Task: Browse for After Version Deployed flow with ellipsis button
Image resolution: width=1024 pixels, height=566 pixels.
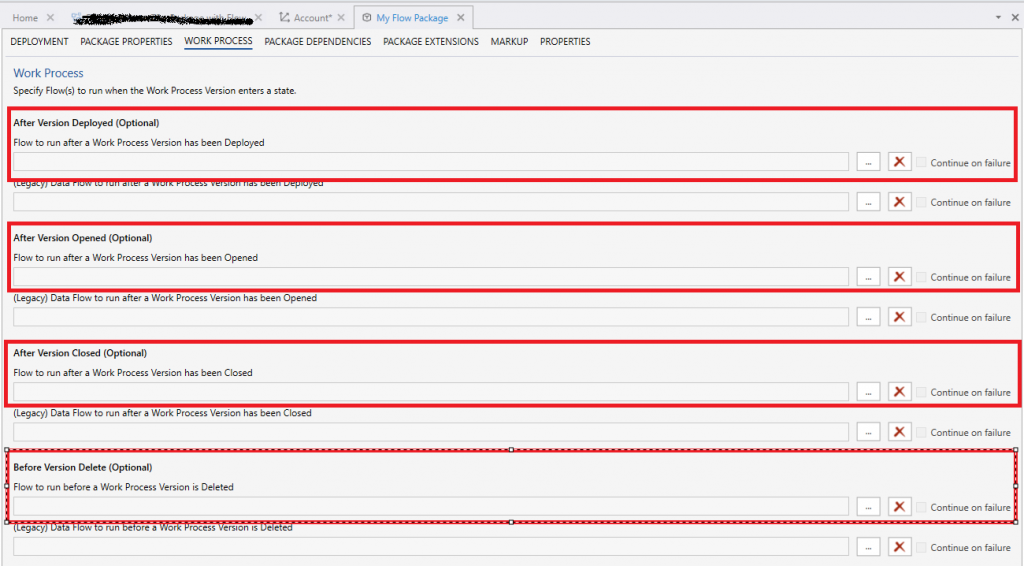Action: (868, 162)
